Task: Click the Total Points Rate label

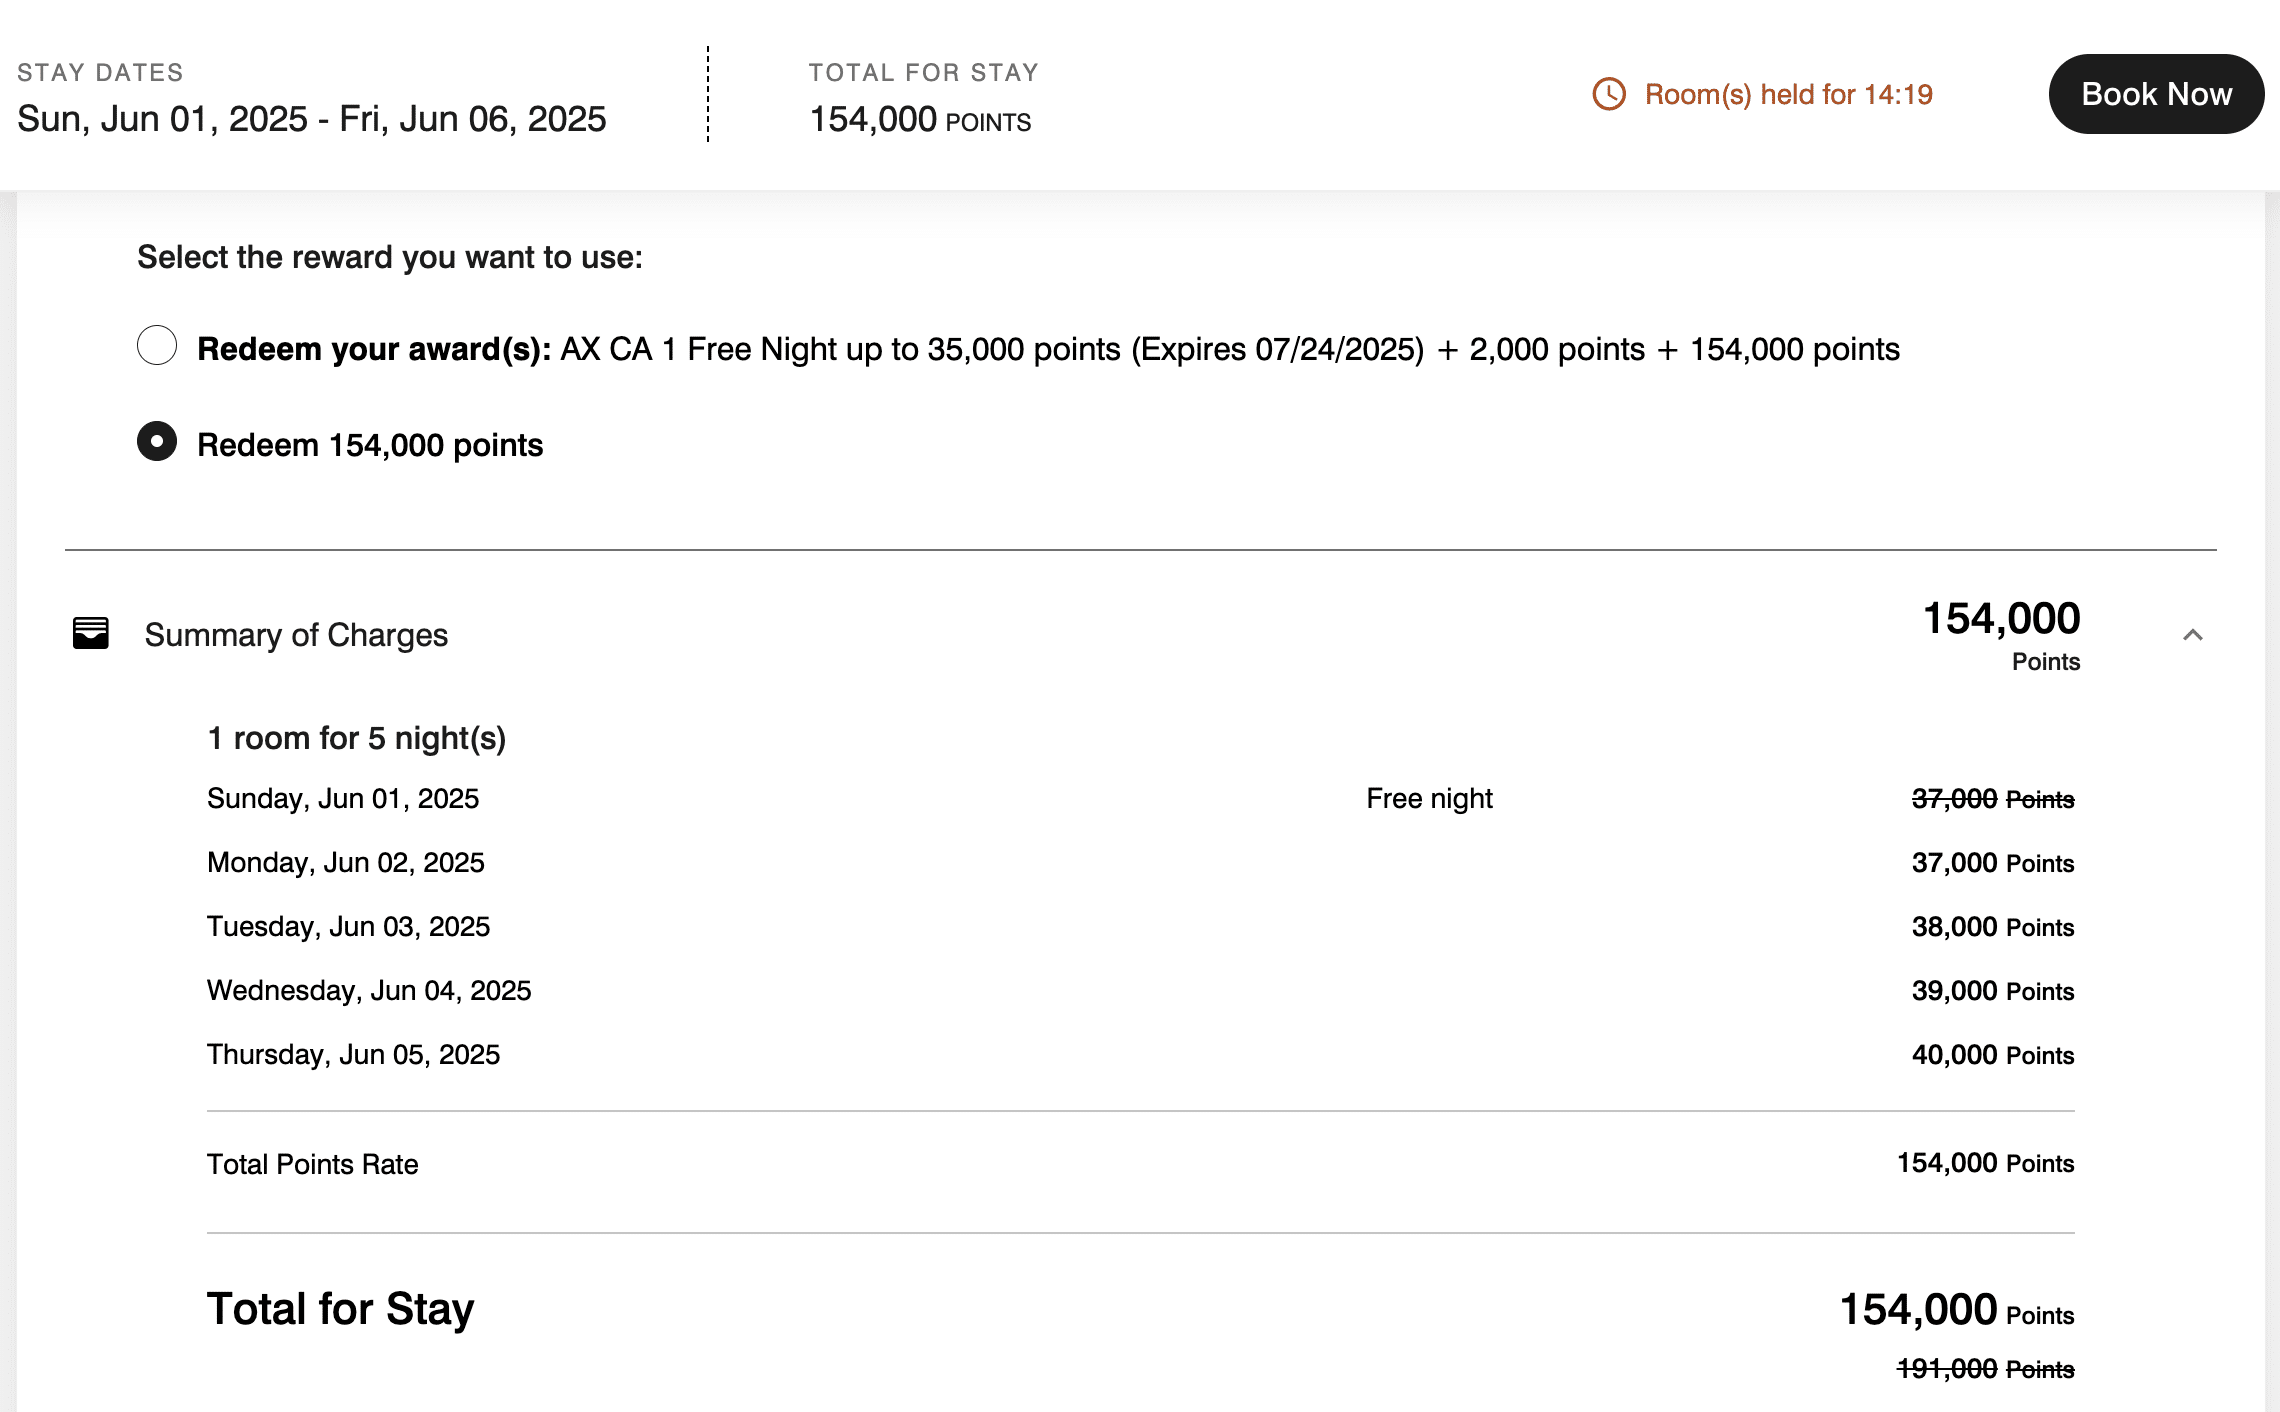Action: tap(313, 1164)
